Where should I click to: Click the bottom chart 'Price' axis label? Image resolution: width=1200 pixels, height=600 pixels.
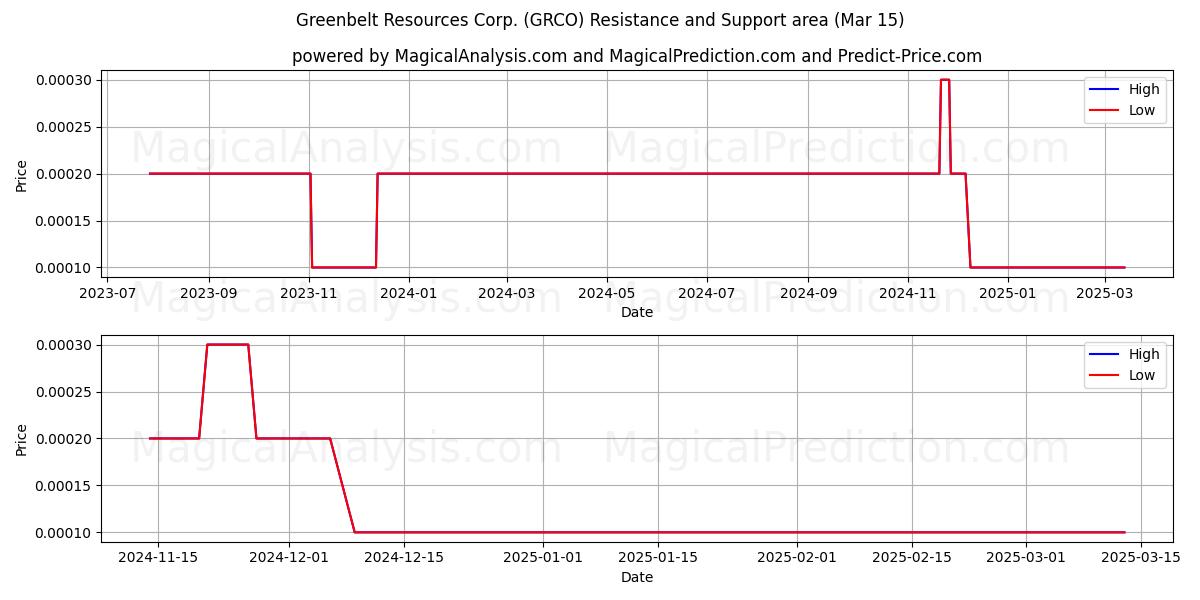pyautogui.click(x=22, y=439)
